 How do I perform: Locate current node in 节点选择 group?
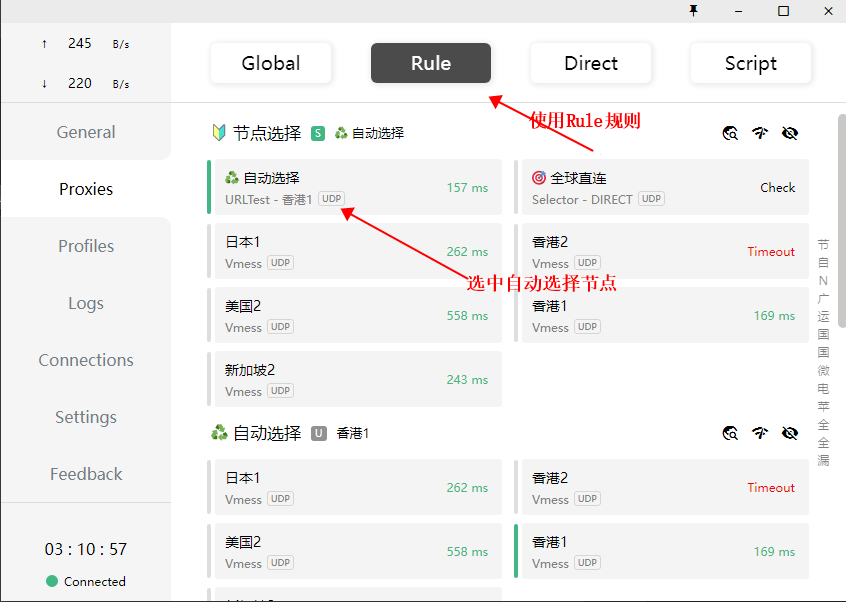[x=730, y=133]
